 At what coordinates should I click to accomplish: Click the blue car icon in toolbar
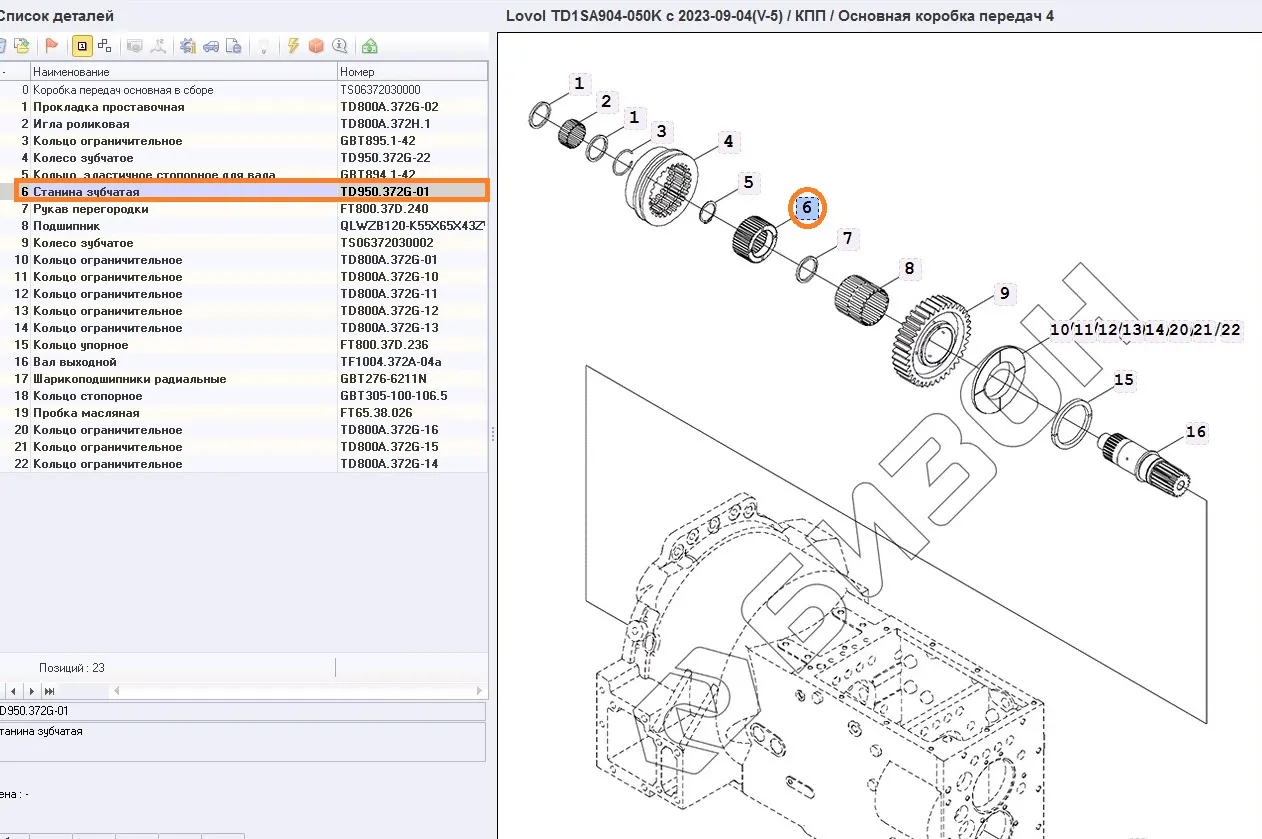[x=210, y=46]
